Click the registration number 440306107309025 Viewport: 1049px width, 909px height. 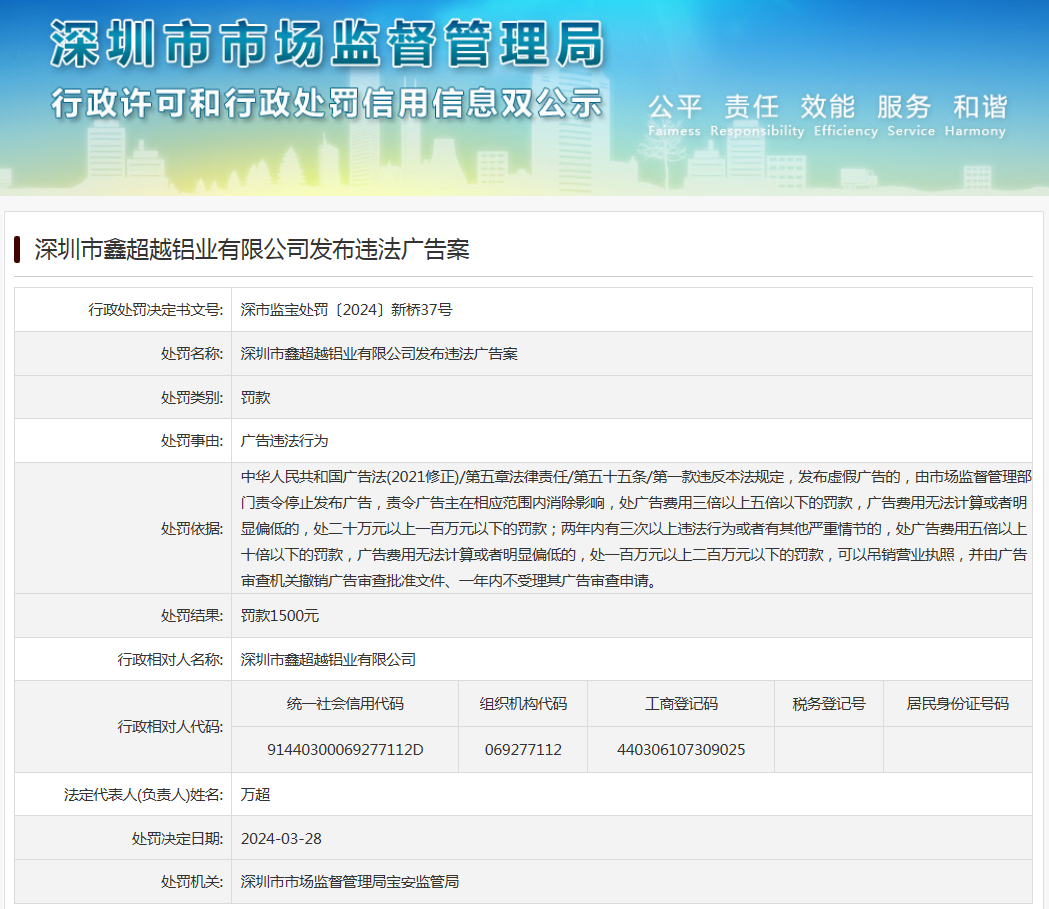681,750
